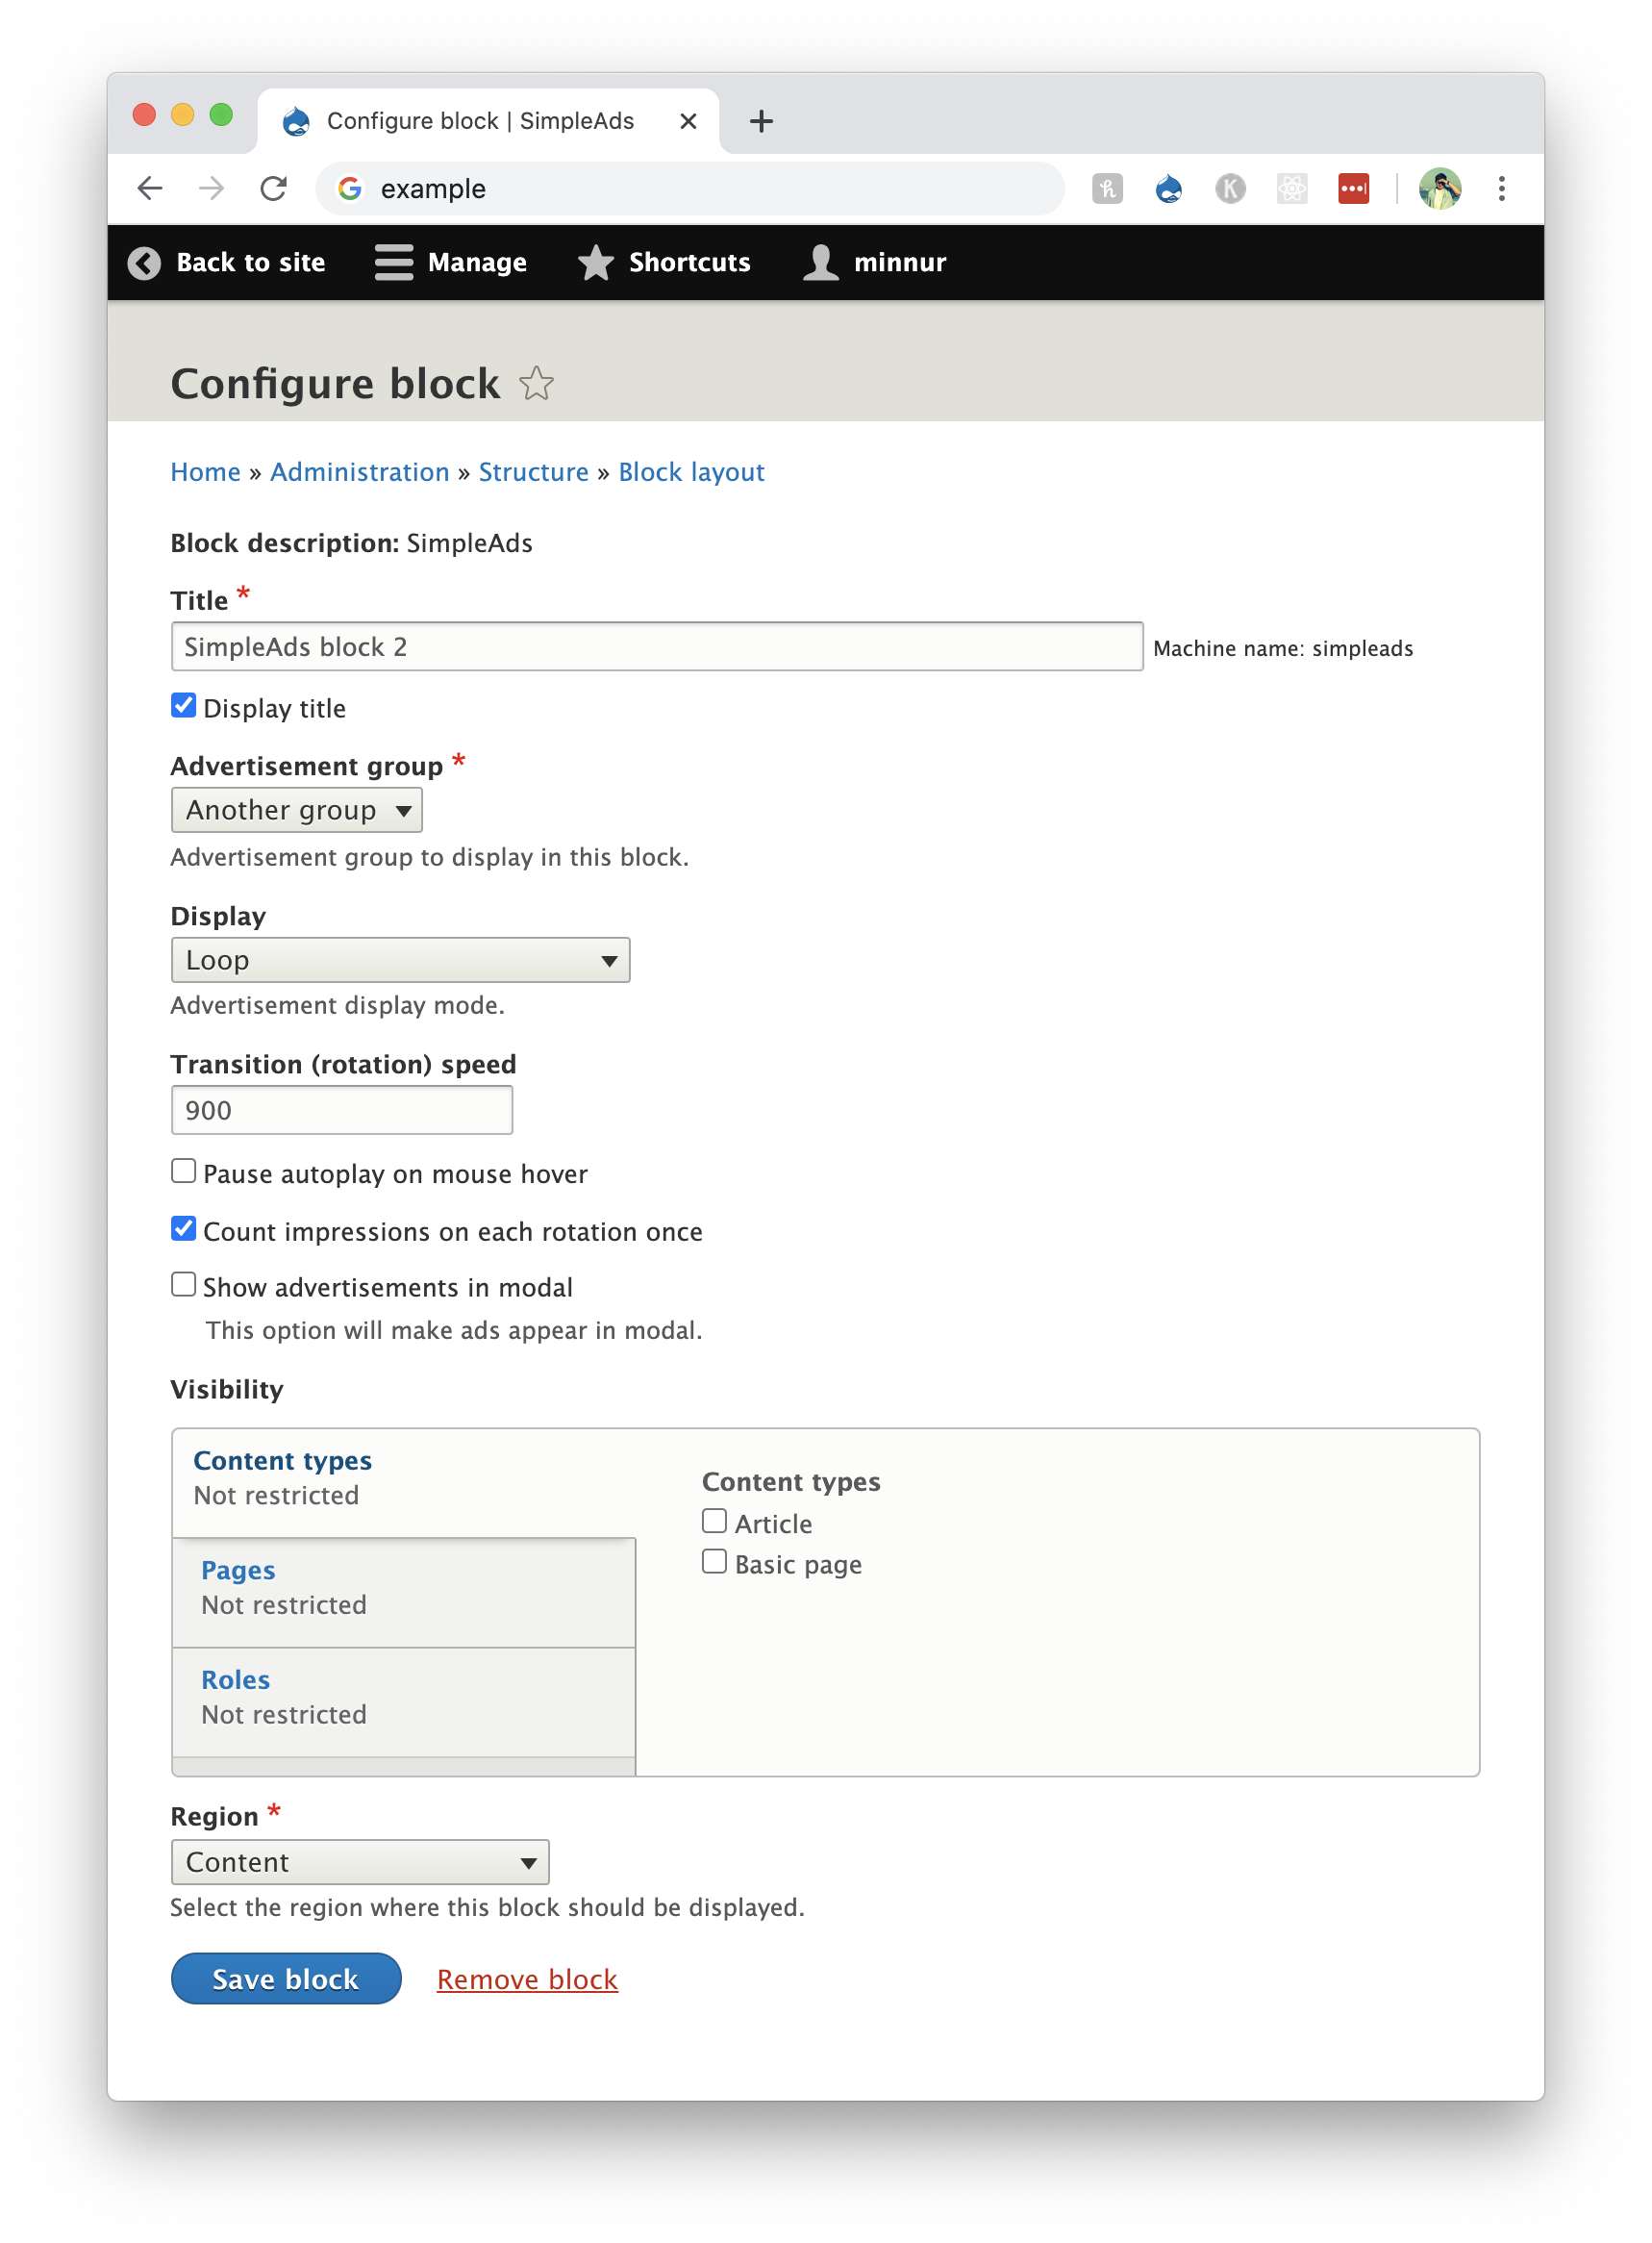Screen dimensions: 1652x2243
Task: Open a new browser tab with plus
Action: 761,121
